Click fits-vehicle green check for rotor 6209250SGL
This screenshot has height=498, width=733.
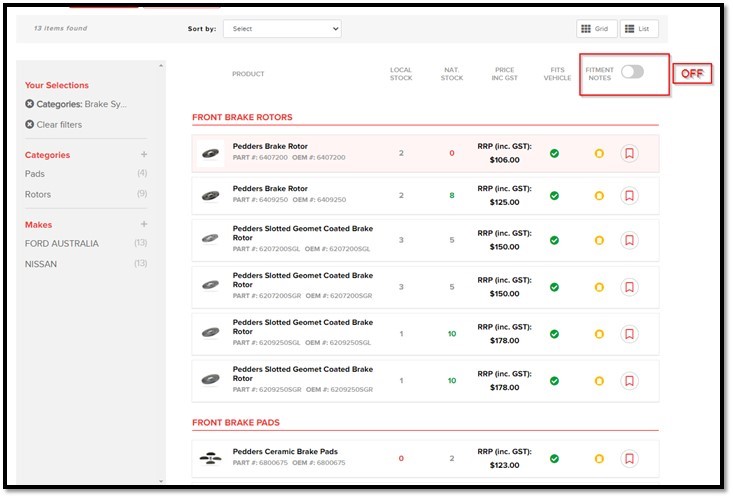pos(554,334)
